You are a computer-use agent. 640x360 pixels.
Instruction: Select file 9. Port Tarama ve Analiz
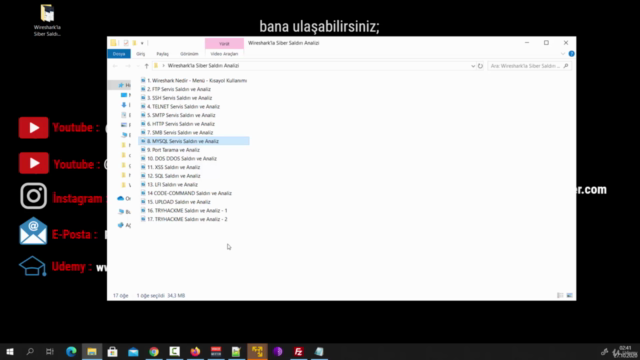pos(170,150)
